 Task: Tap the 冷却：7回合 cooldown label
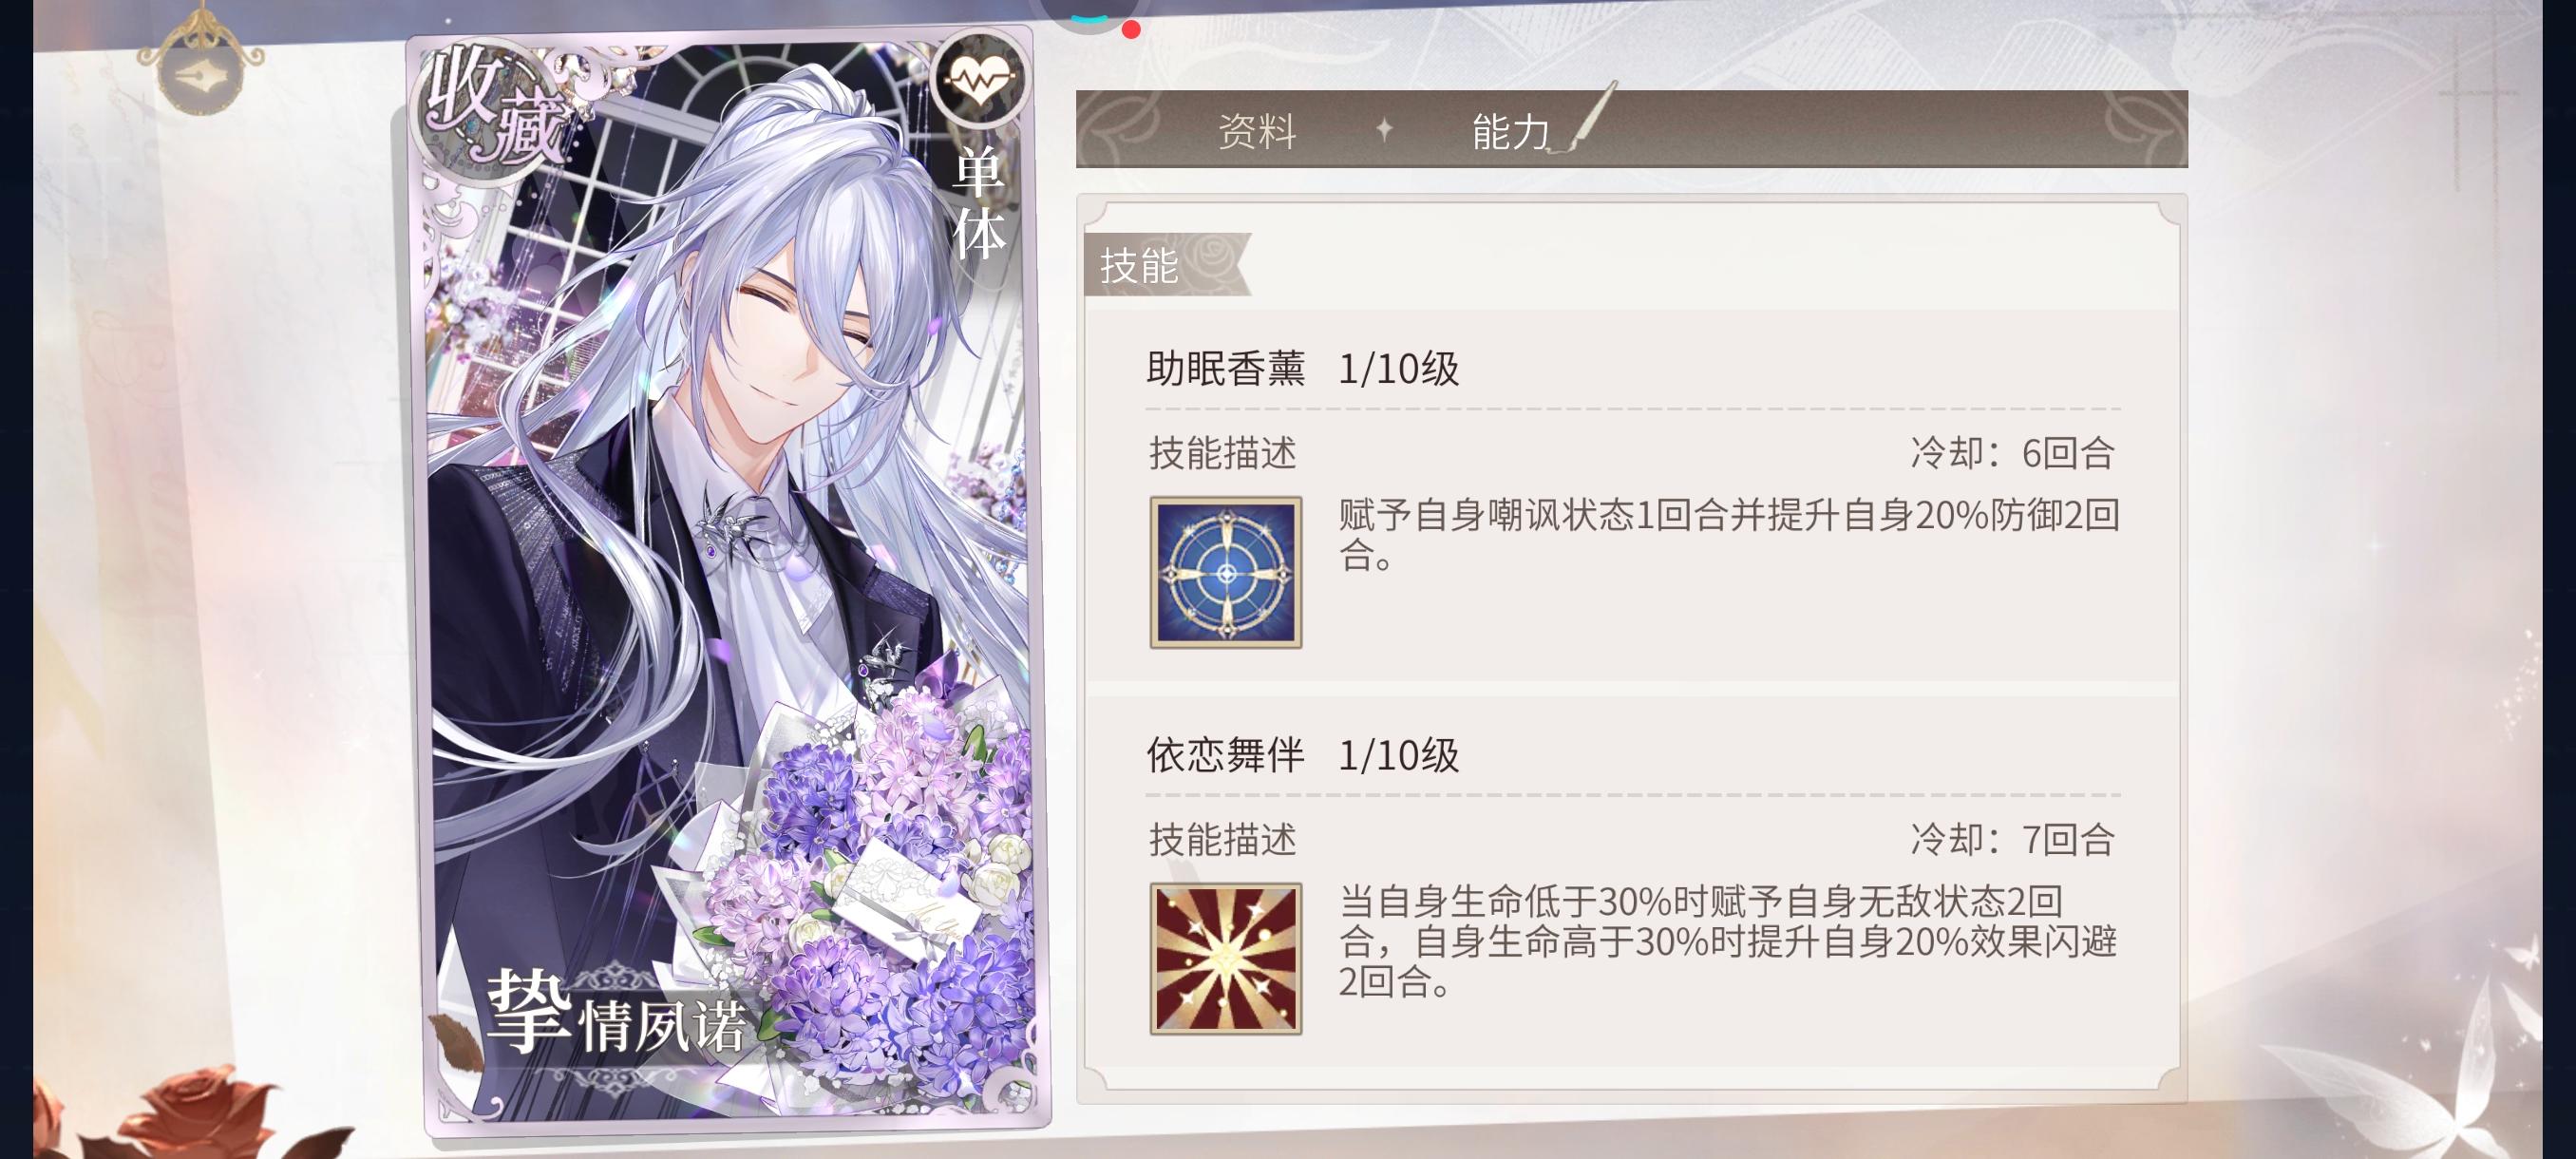pos(2012,839)
